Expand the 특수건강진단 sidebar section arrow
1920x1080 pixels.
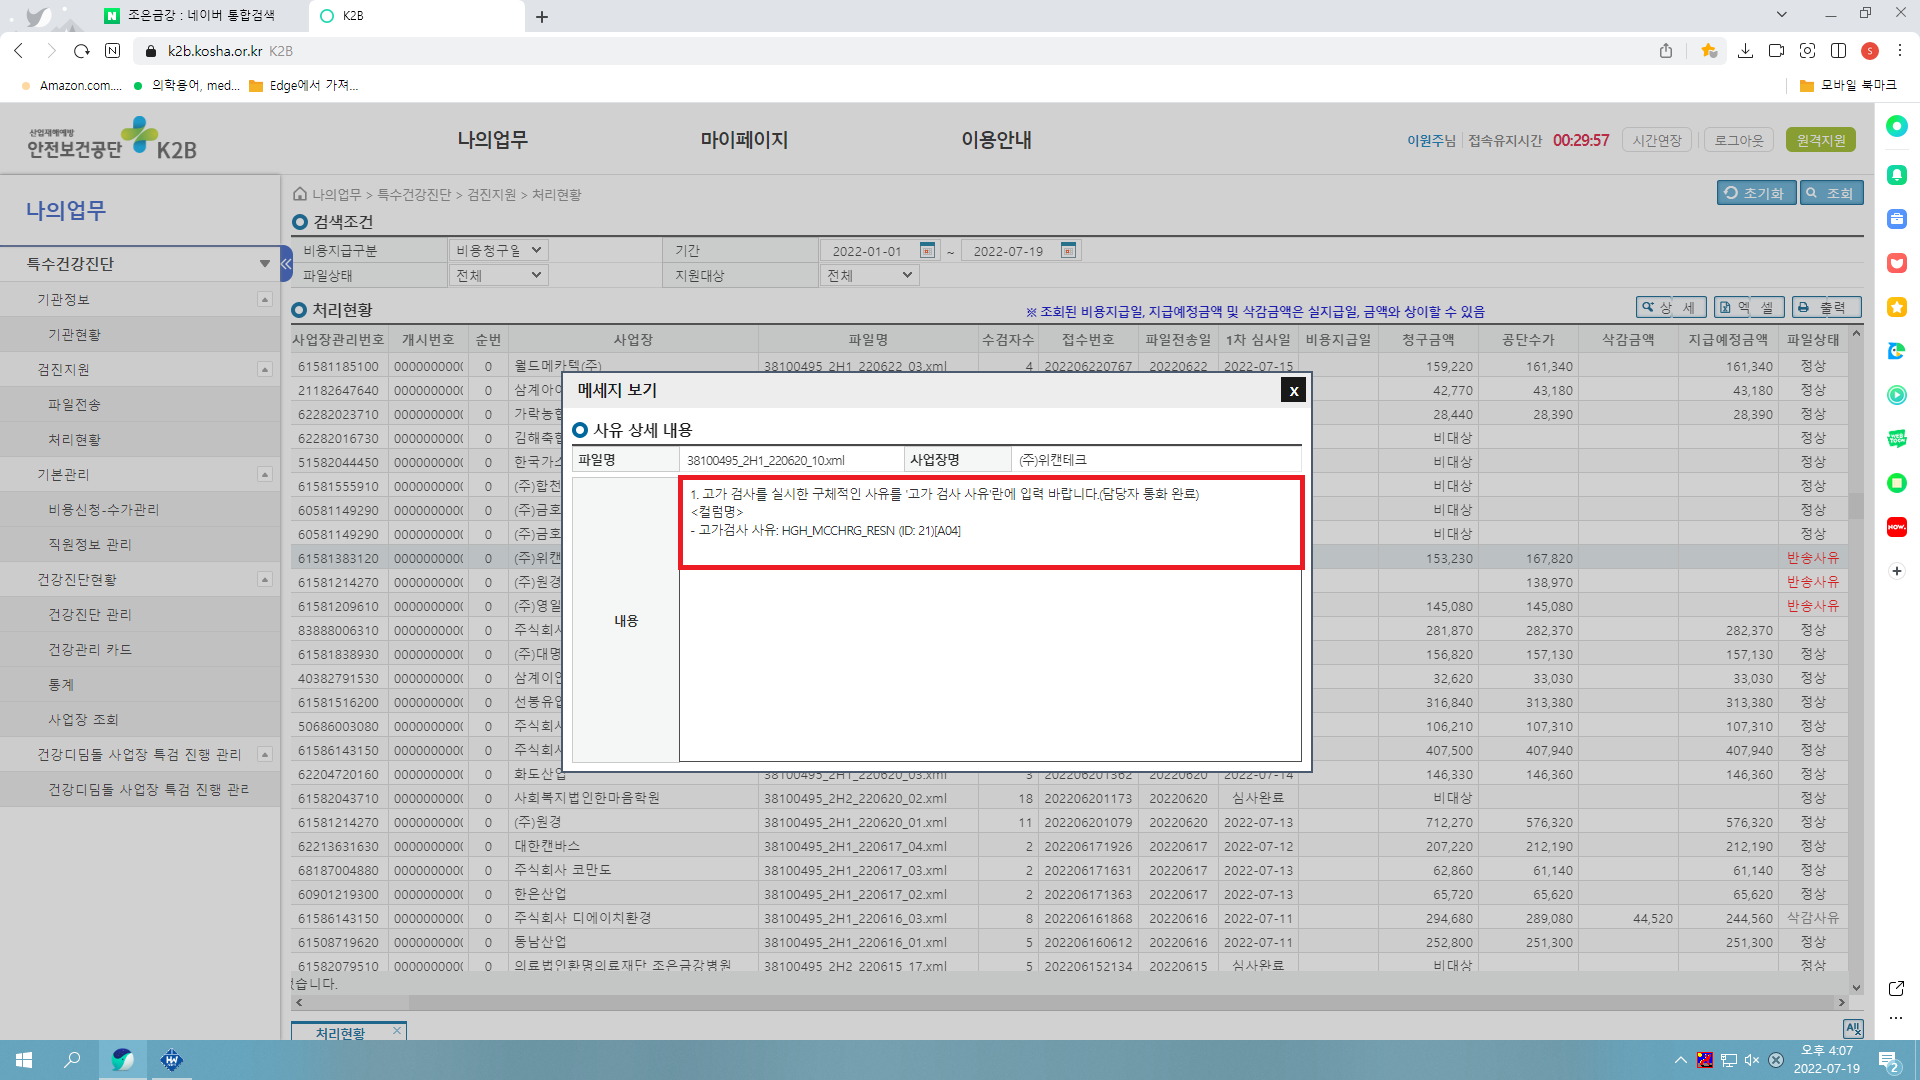pos(265,264)
